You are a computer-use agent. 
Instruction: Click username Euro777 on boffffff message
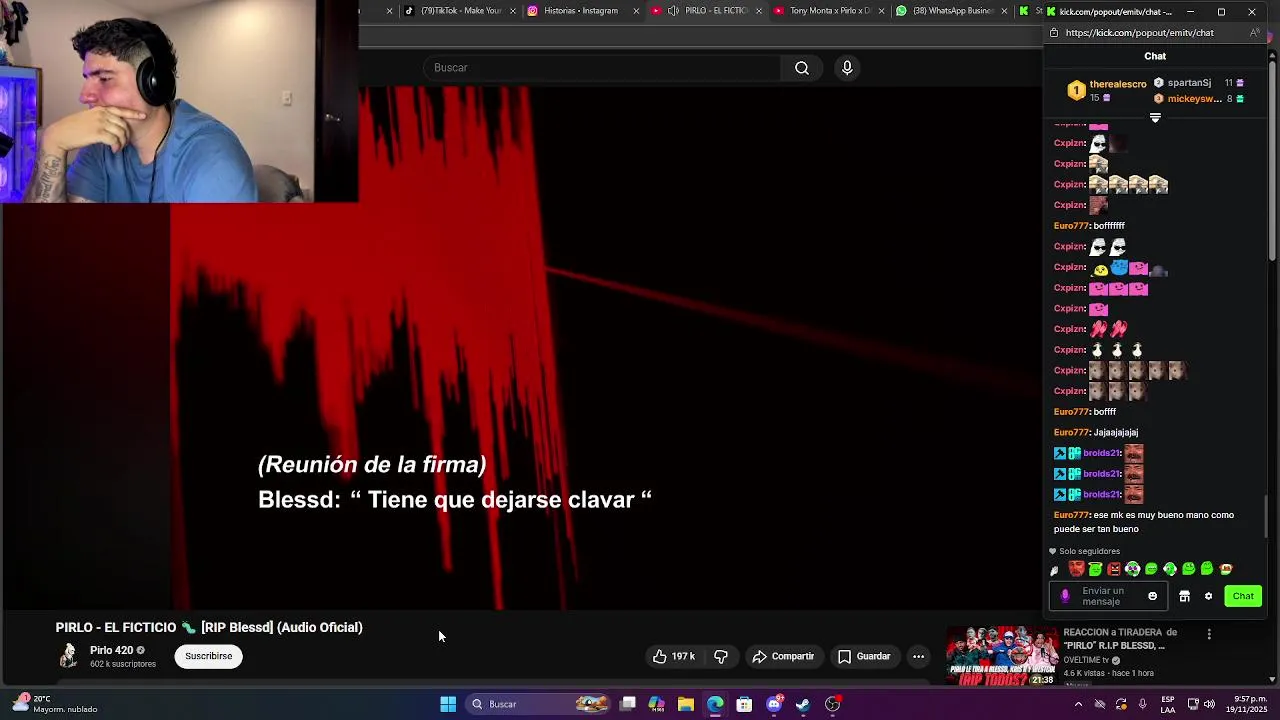[1071, 226]
